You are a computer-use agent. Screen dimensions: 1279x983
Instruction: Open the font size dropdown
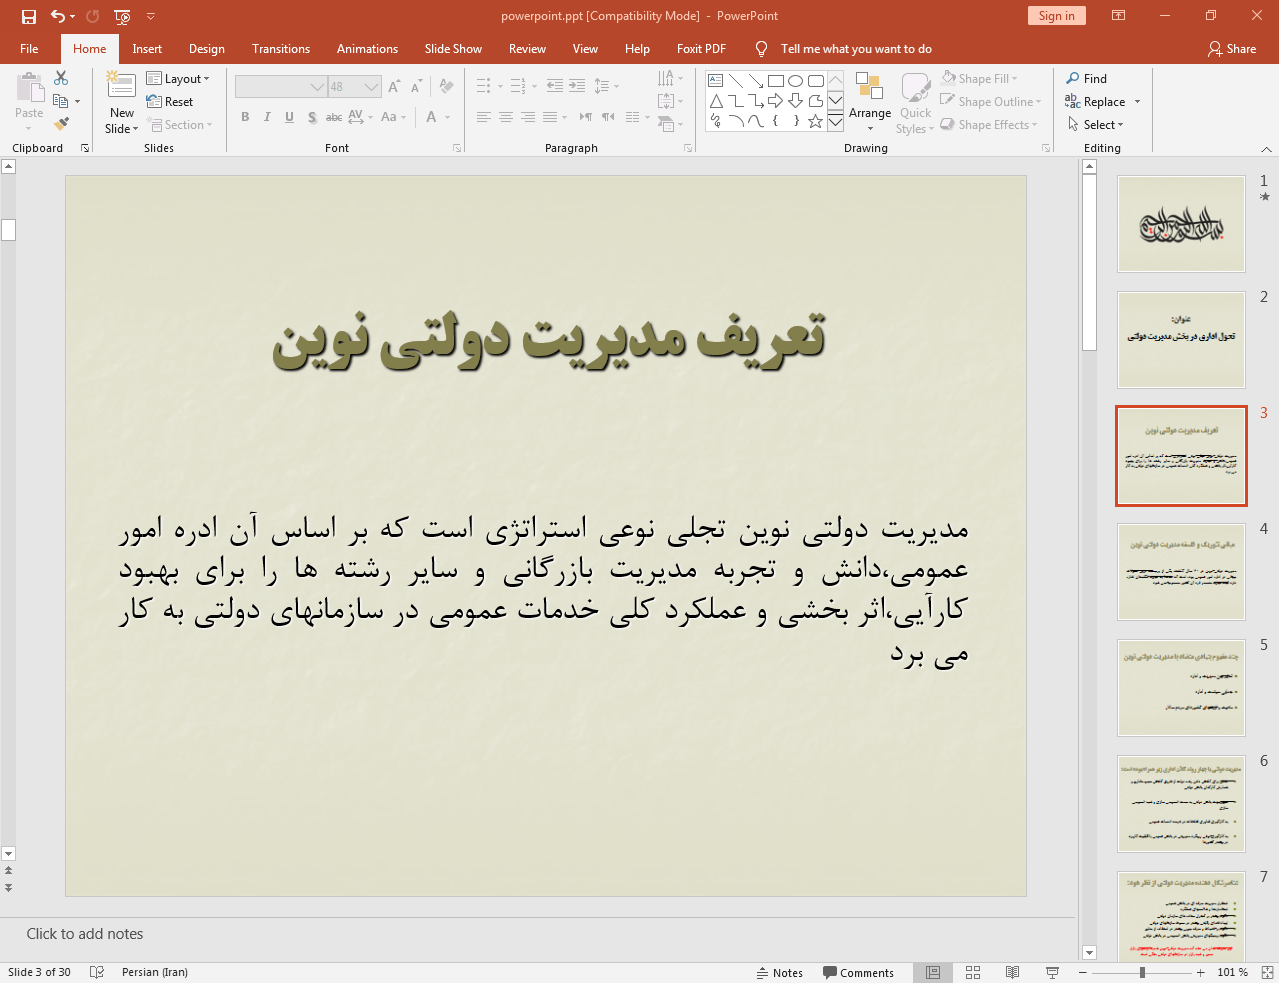[372, 87]
